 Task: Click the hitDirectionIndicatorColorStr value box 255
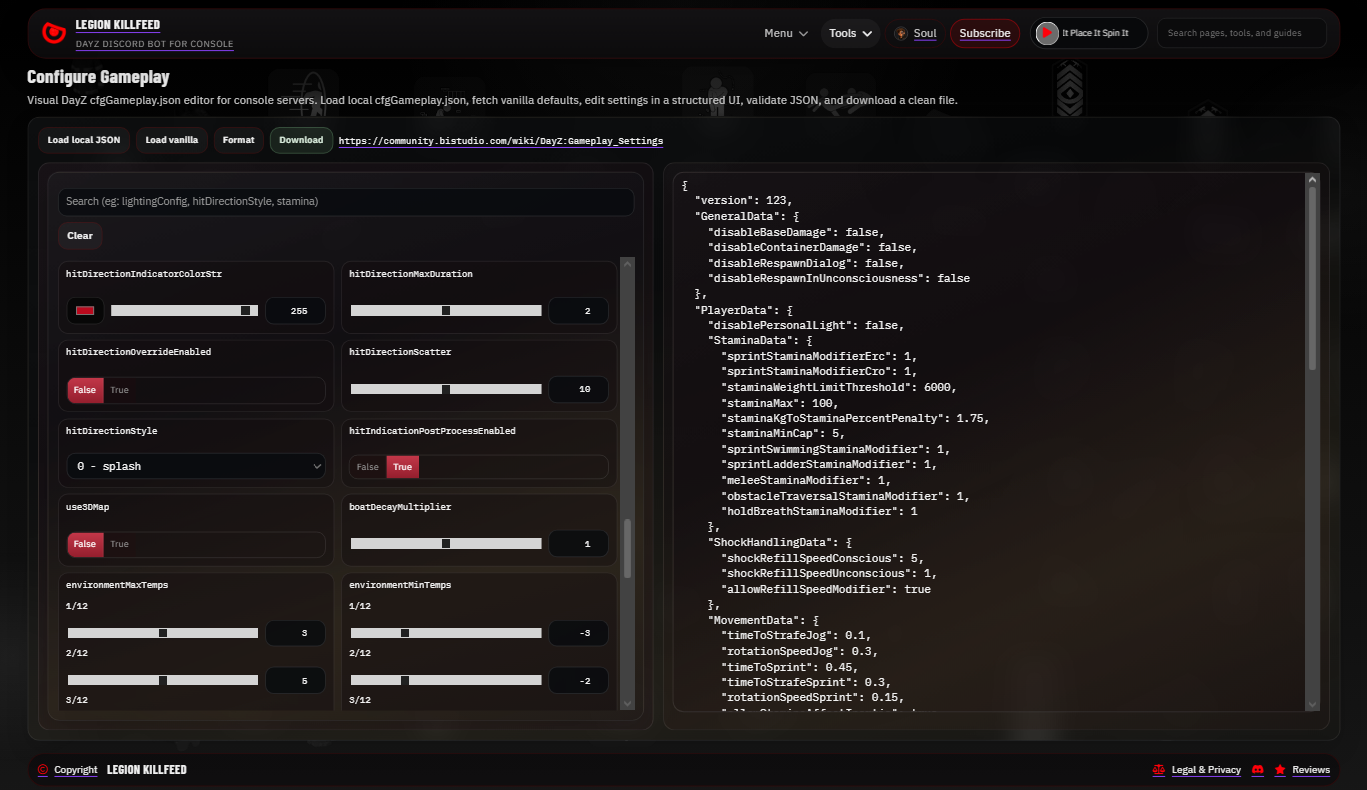pyautogui.click(x=295, y=311)
